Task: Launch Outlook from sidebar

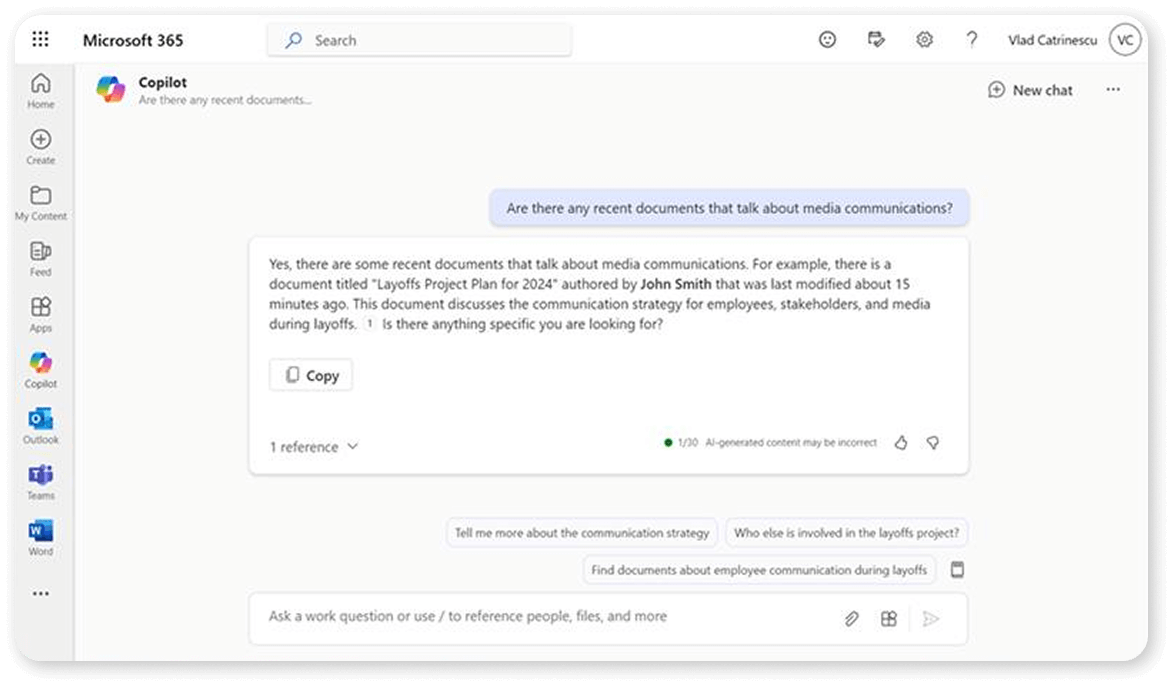Action: point(40,426)
